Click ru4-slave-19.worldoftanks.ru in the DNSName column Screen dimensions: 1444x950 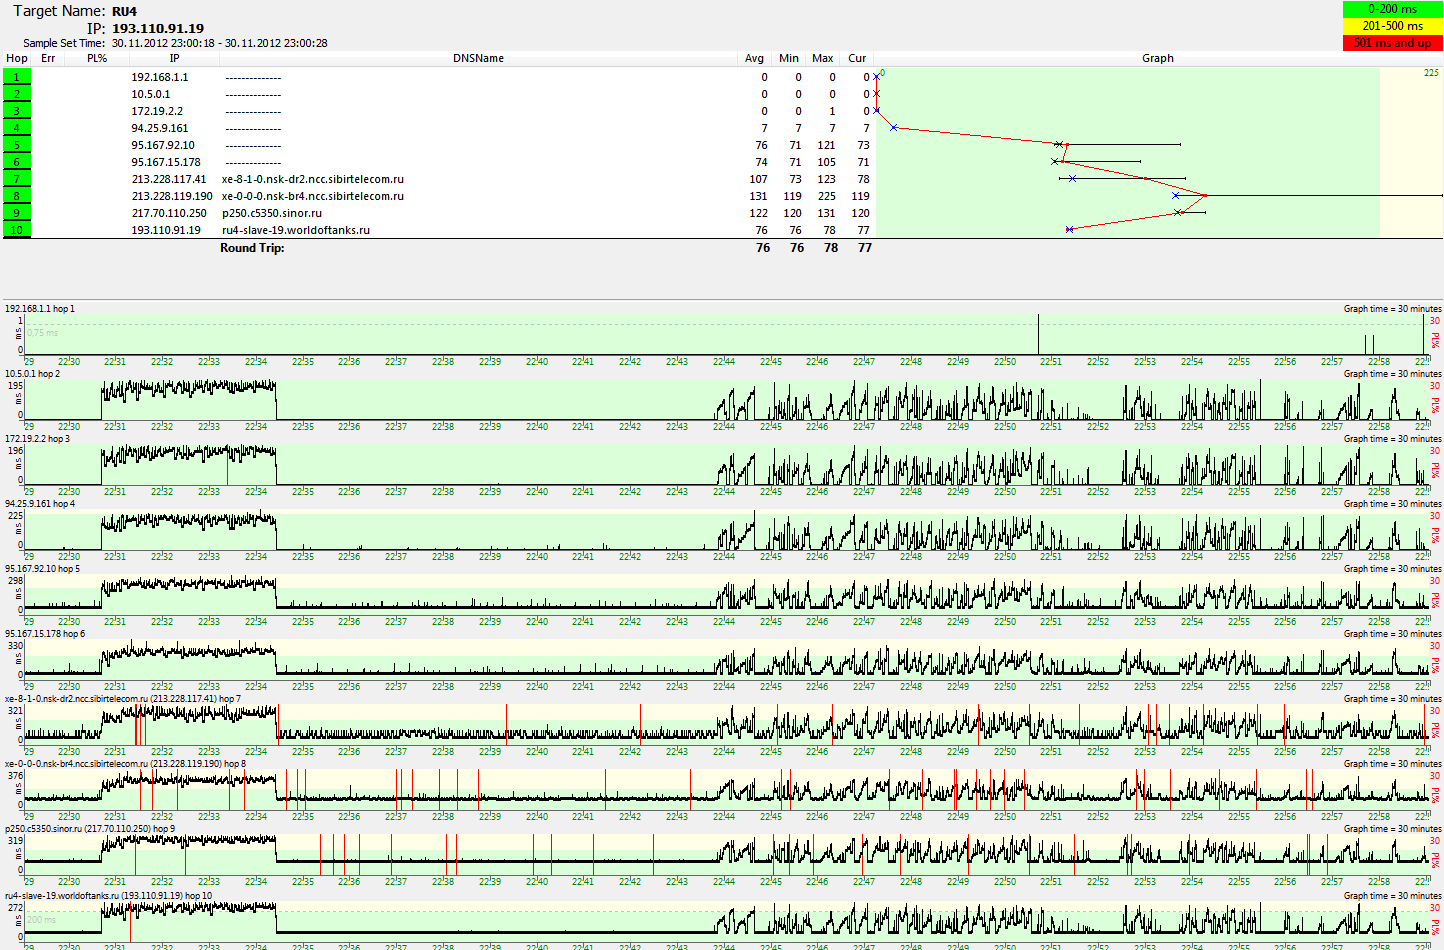tap(296, 230)
